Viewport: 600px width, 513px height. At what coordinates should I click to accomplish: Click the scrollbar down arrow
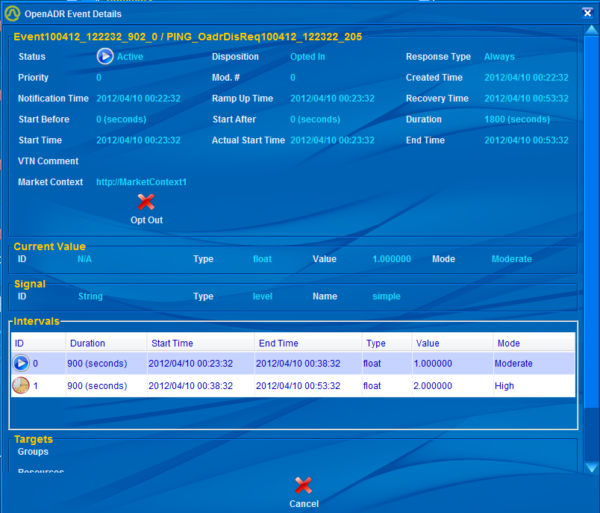tap(592, 467)
